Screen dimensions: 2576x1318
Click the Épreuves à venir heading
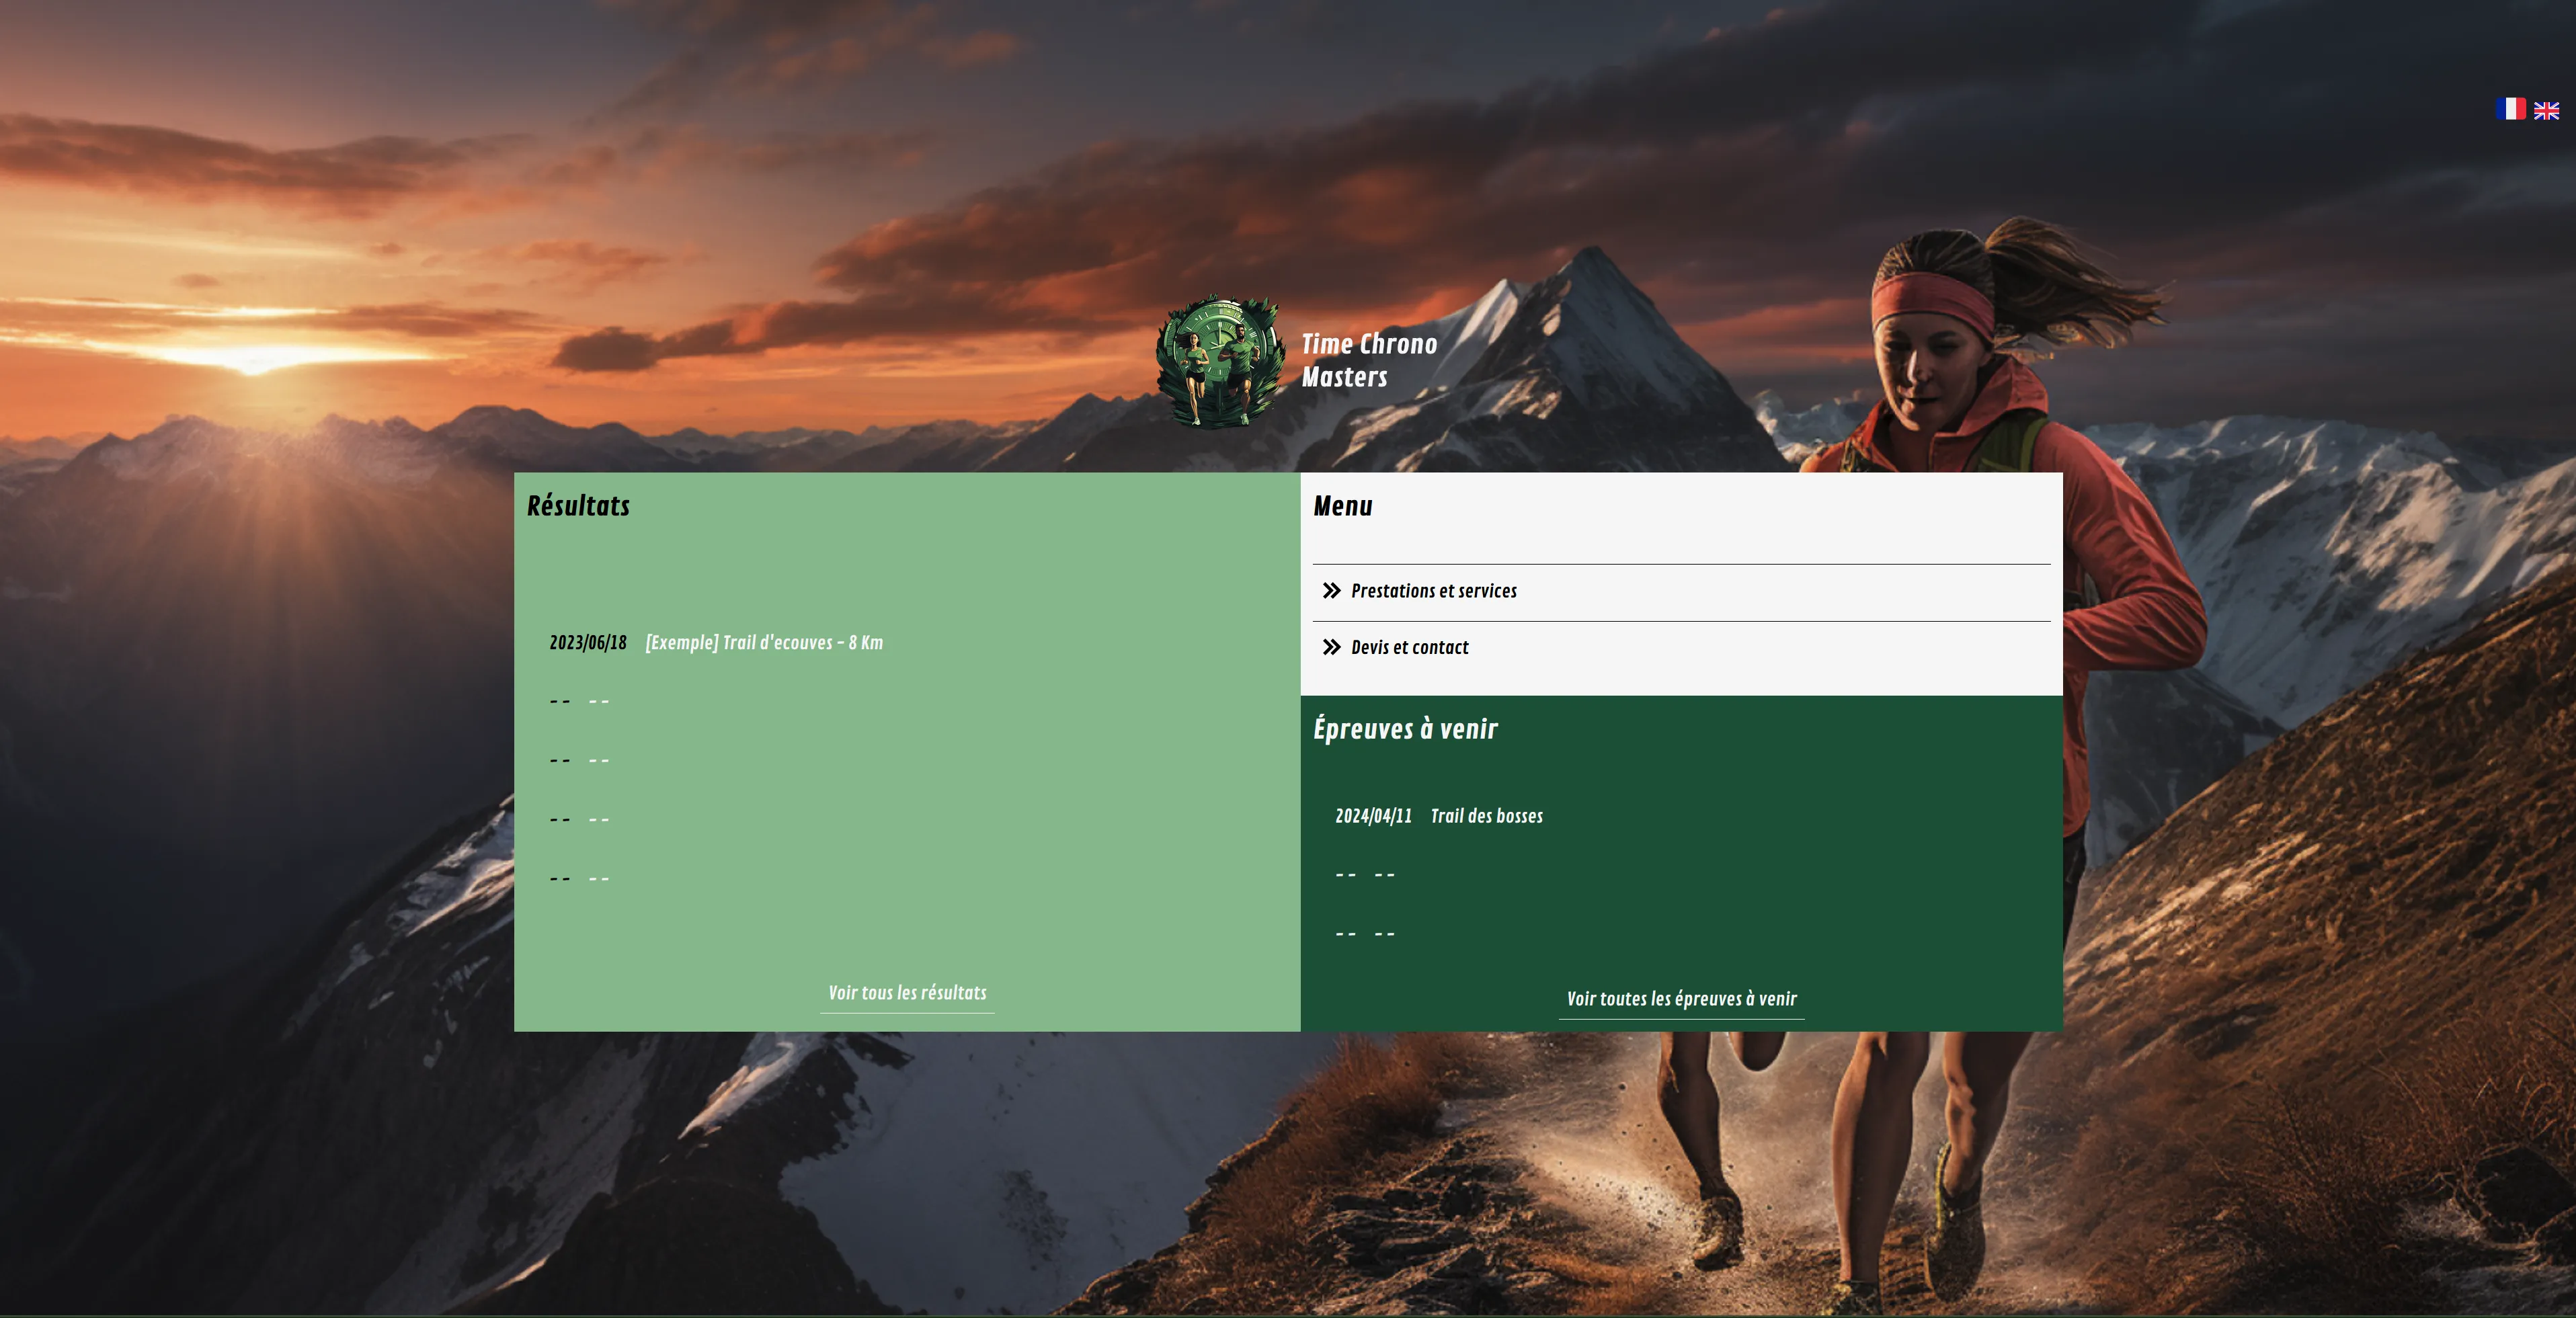[x=1405, y=729]
